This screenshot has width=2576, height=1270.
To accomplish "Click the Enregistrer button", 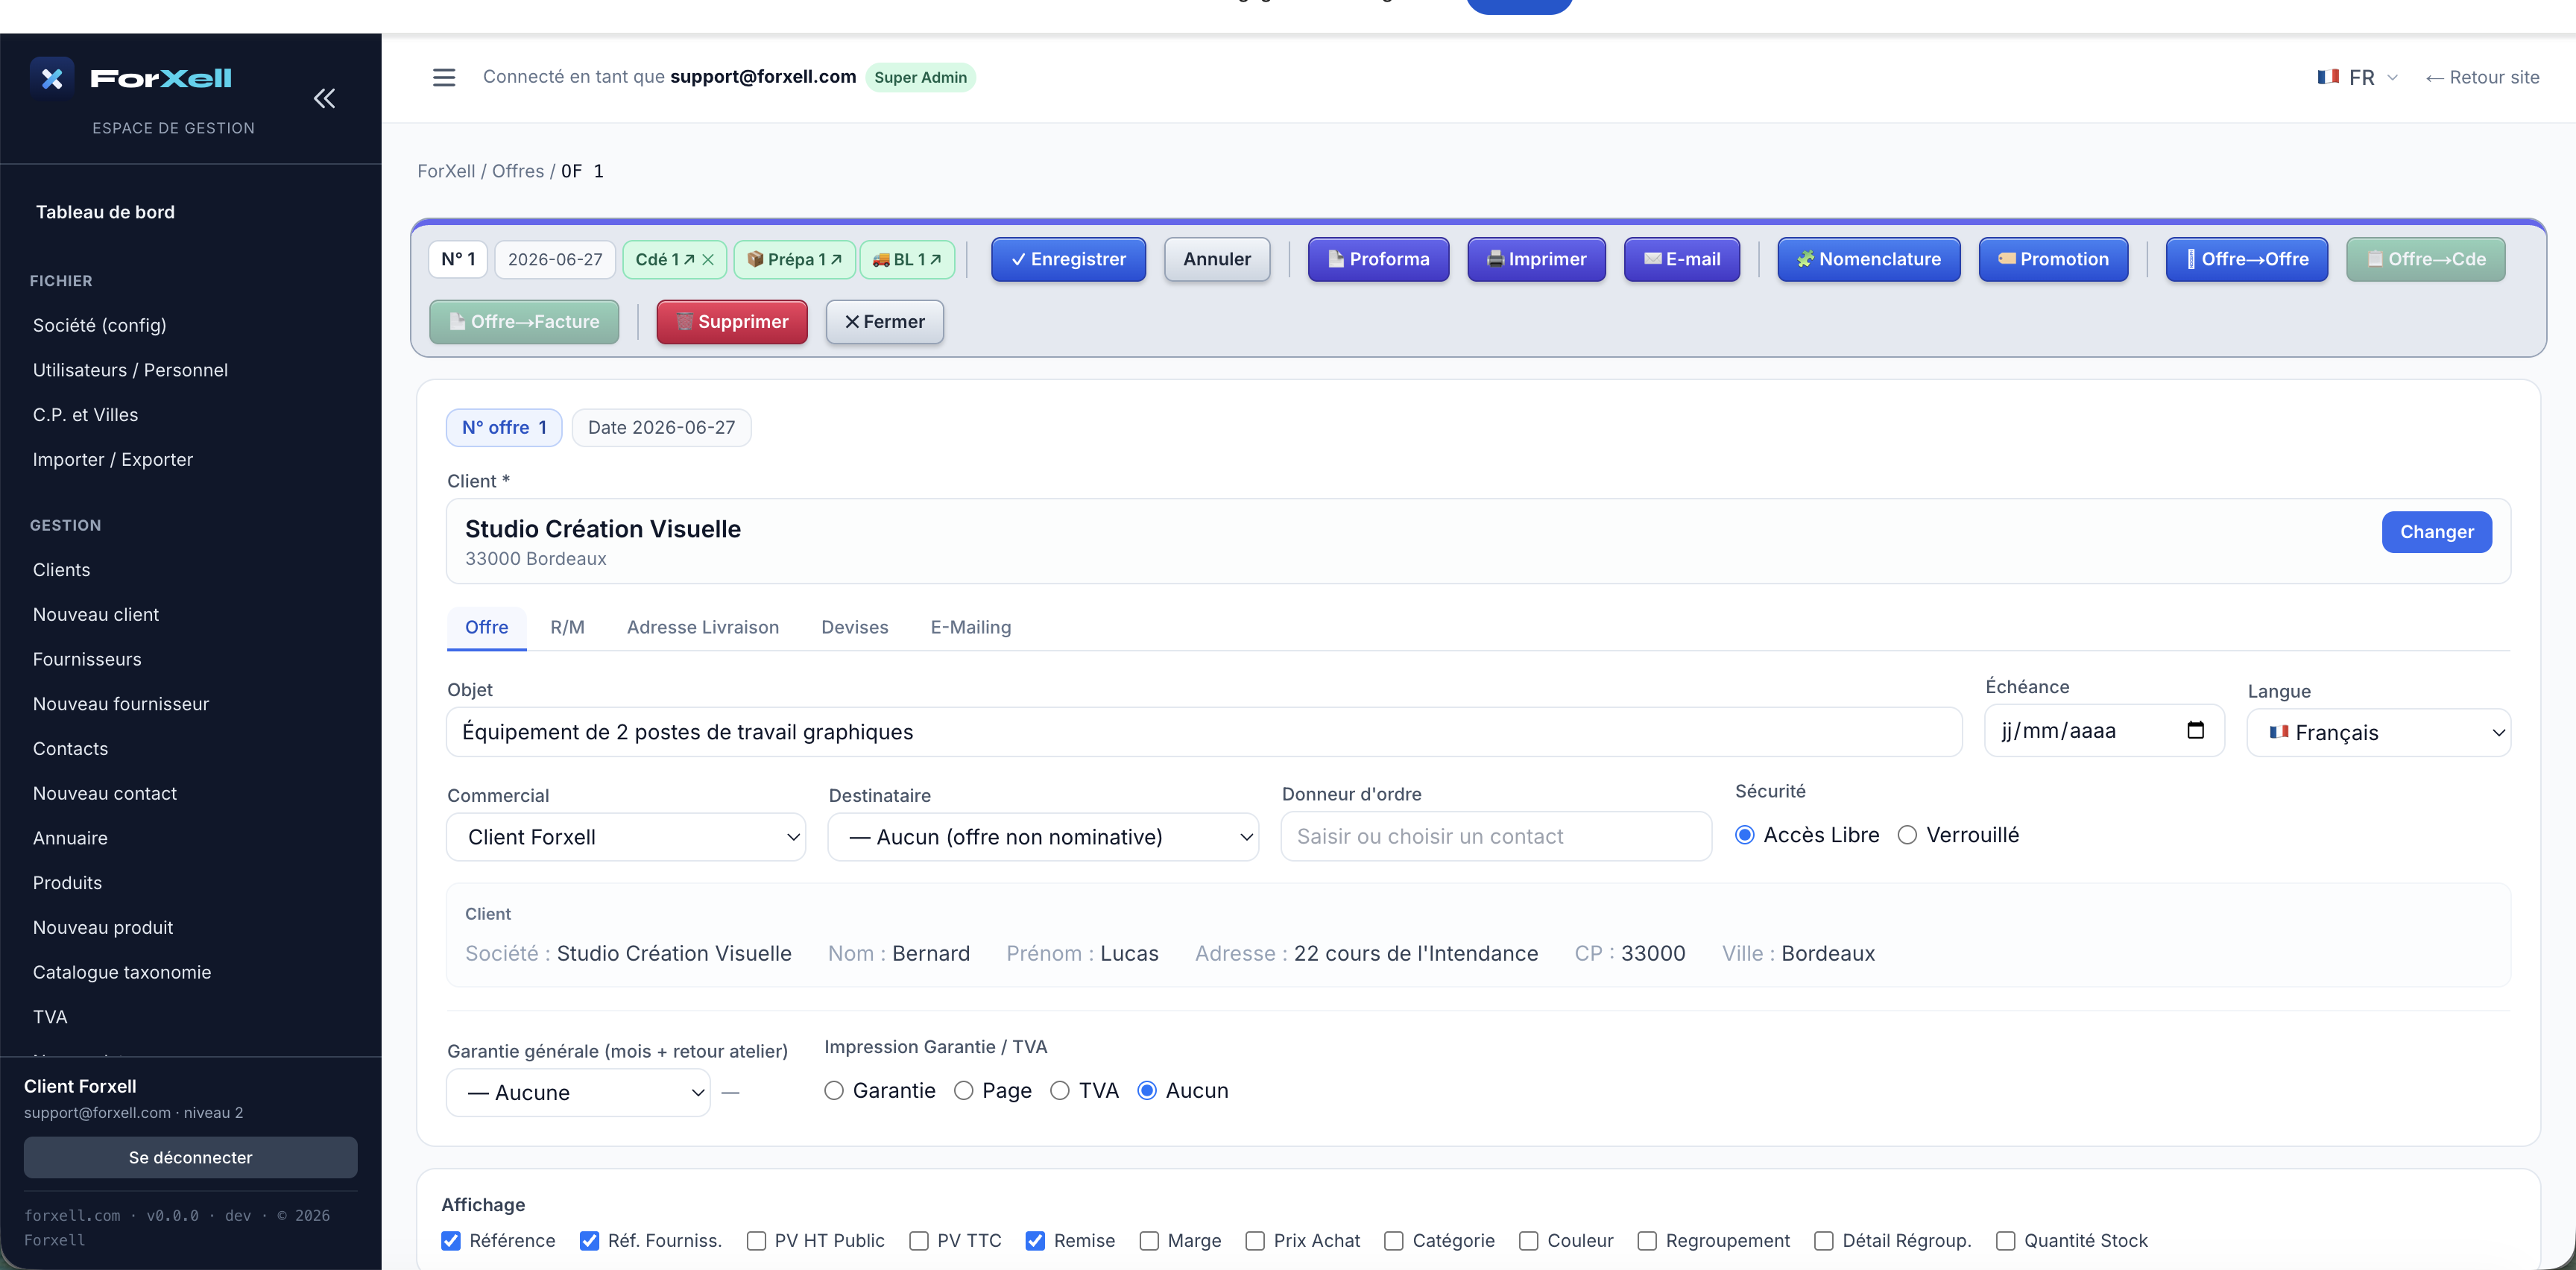I will tap(1068, 259).
